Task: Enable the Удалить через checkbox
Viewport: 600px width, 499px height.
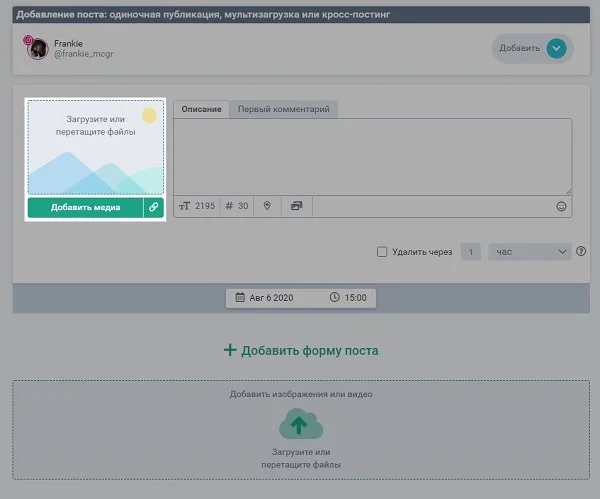Action: click(382, 252)
